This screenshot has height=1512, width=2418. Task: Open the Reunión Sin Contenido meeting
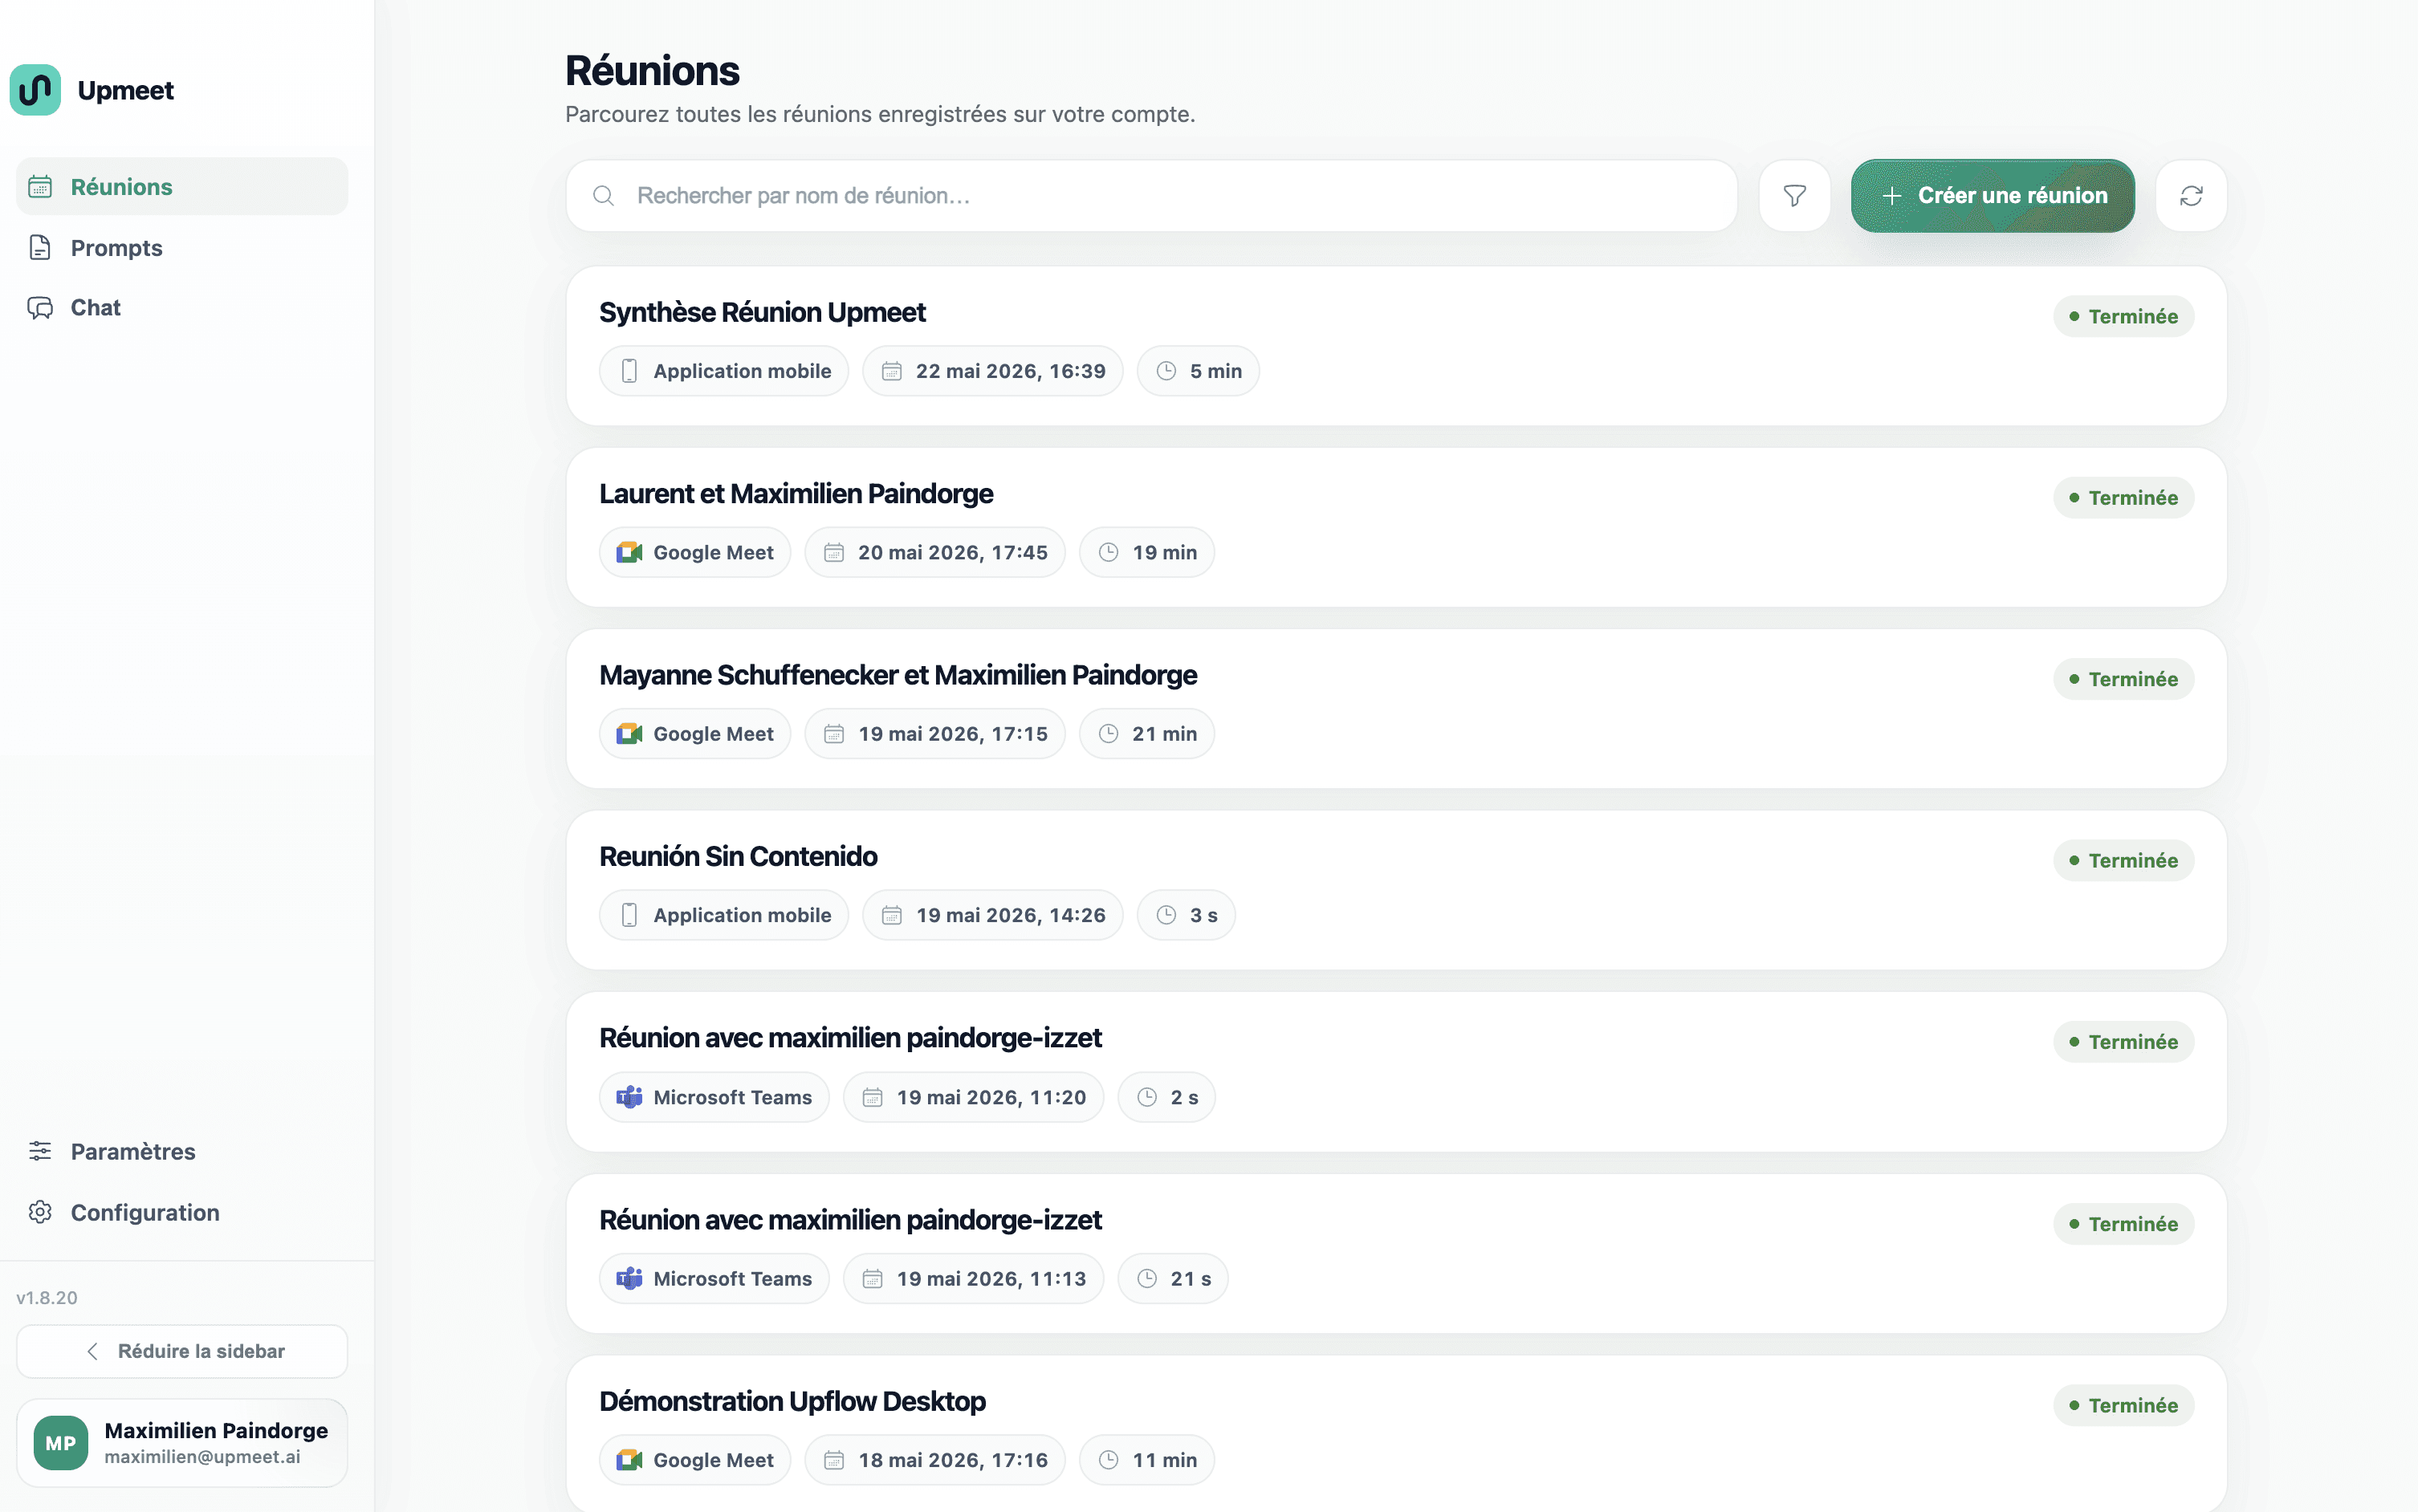click(1396, 890)
